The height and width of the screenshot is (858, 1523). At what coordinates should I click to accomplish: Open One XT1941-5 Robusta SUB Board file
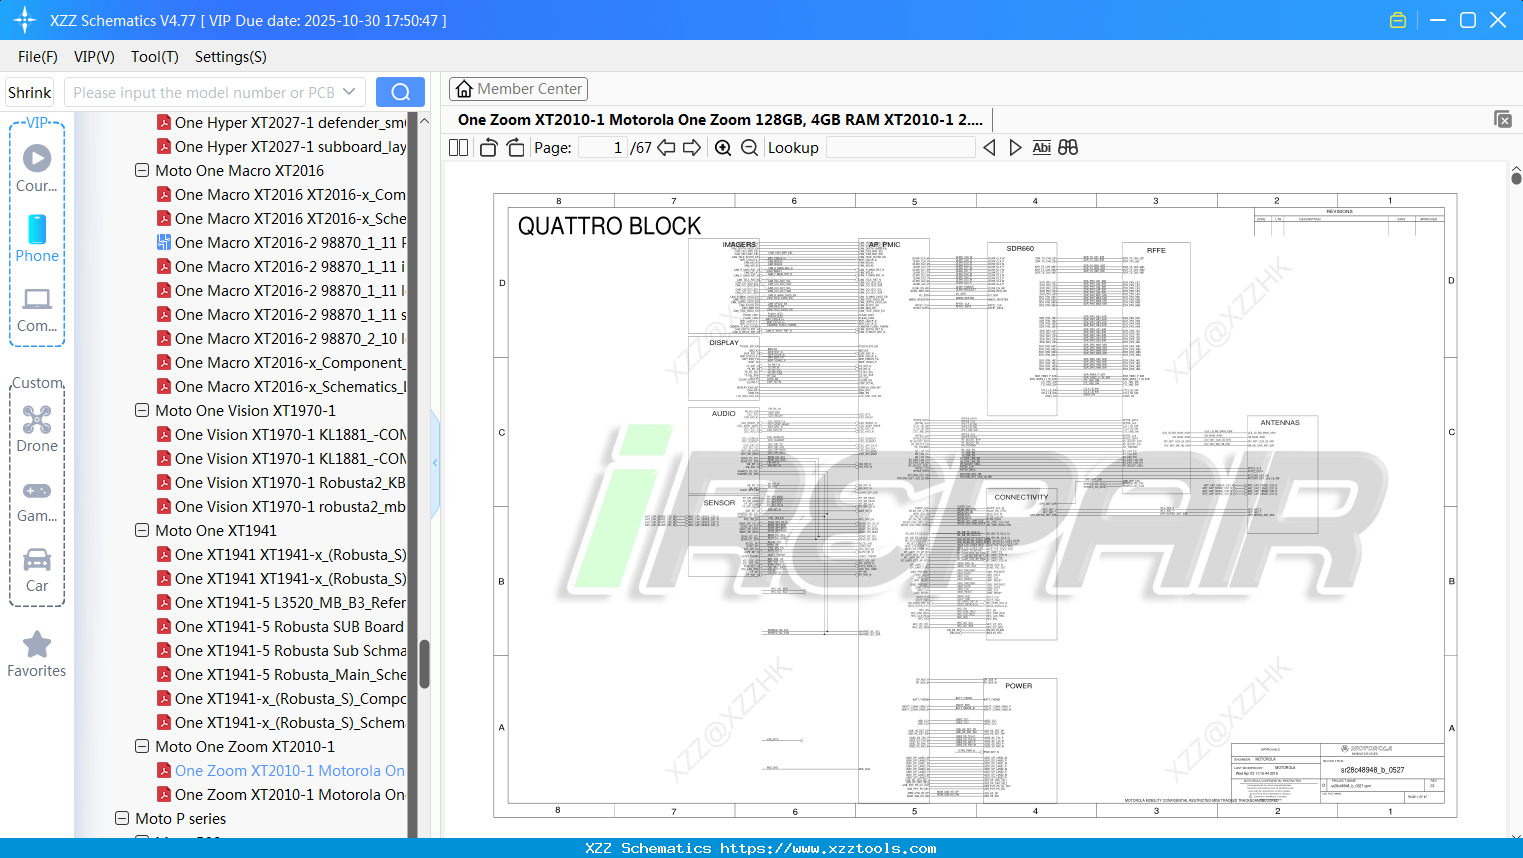[x=290, y=627]
